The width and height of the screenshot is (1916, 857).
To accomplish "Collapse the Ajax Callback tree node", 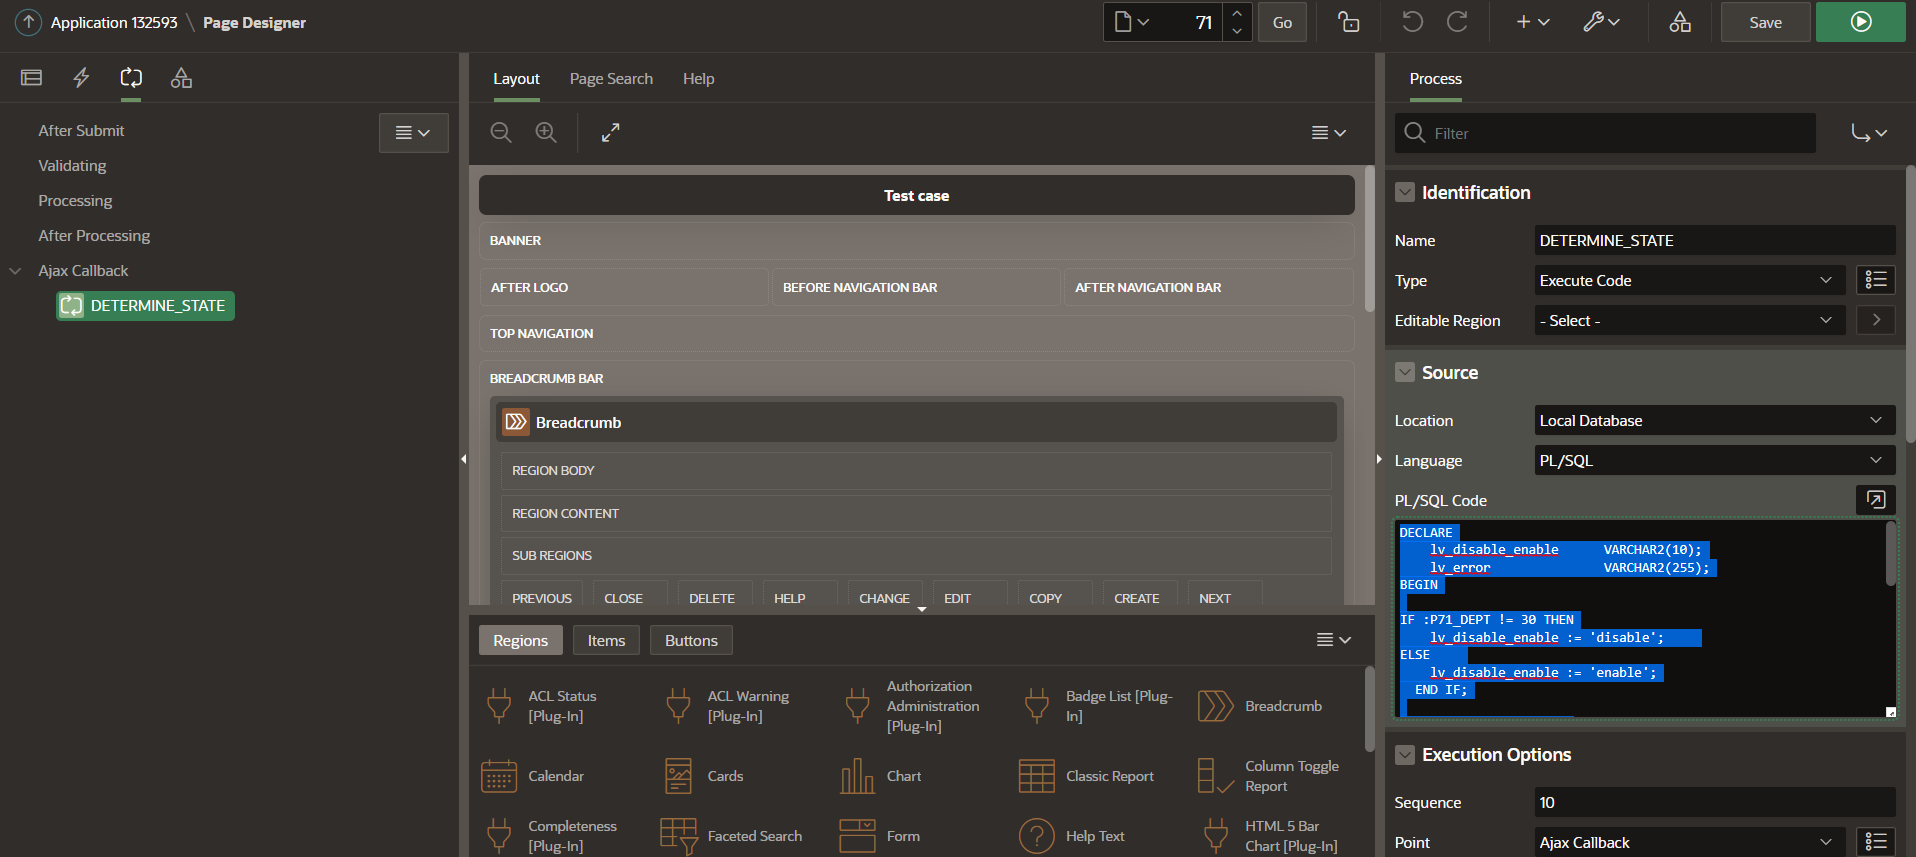I will [x=16, y=271].
